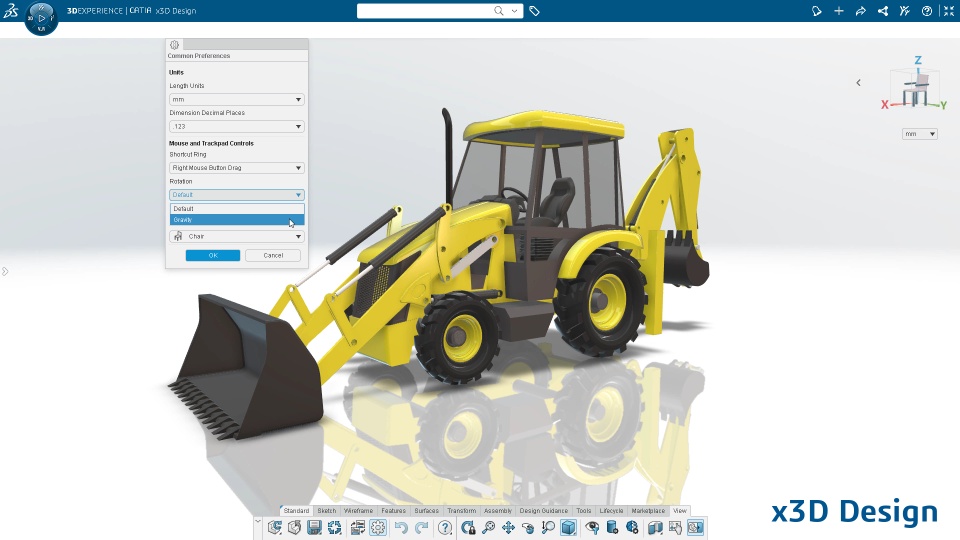This screenshot has width=960, height=540.
Task: Switch to the Lifecycle tab
Action: coord(611,511)
